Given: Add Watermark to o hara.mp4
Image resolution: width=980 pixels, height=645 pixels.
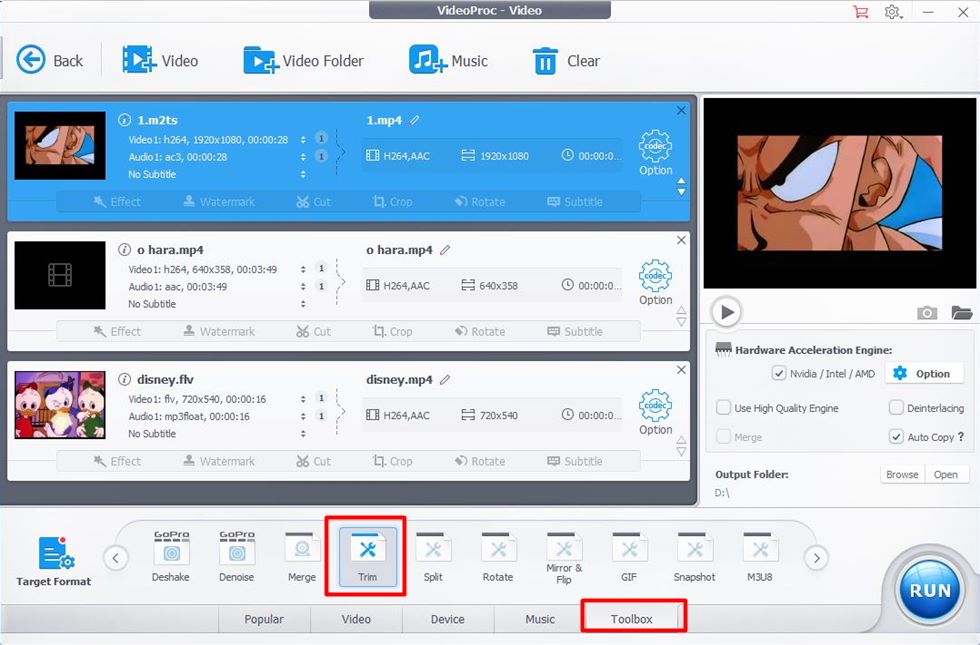Looking at the screenshot, I should (x=219, y=332).
